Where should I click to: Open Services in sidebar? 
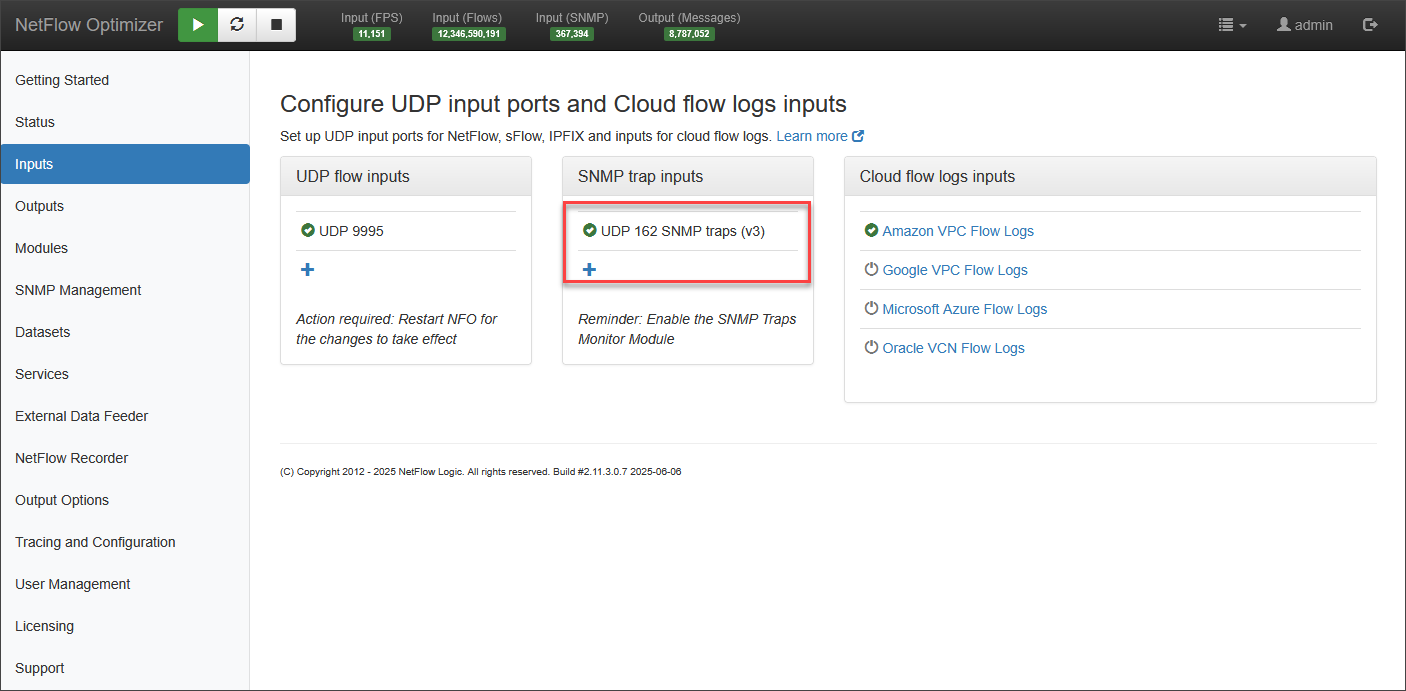coord(125,374)
